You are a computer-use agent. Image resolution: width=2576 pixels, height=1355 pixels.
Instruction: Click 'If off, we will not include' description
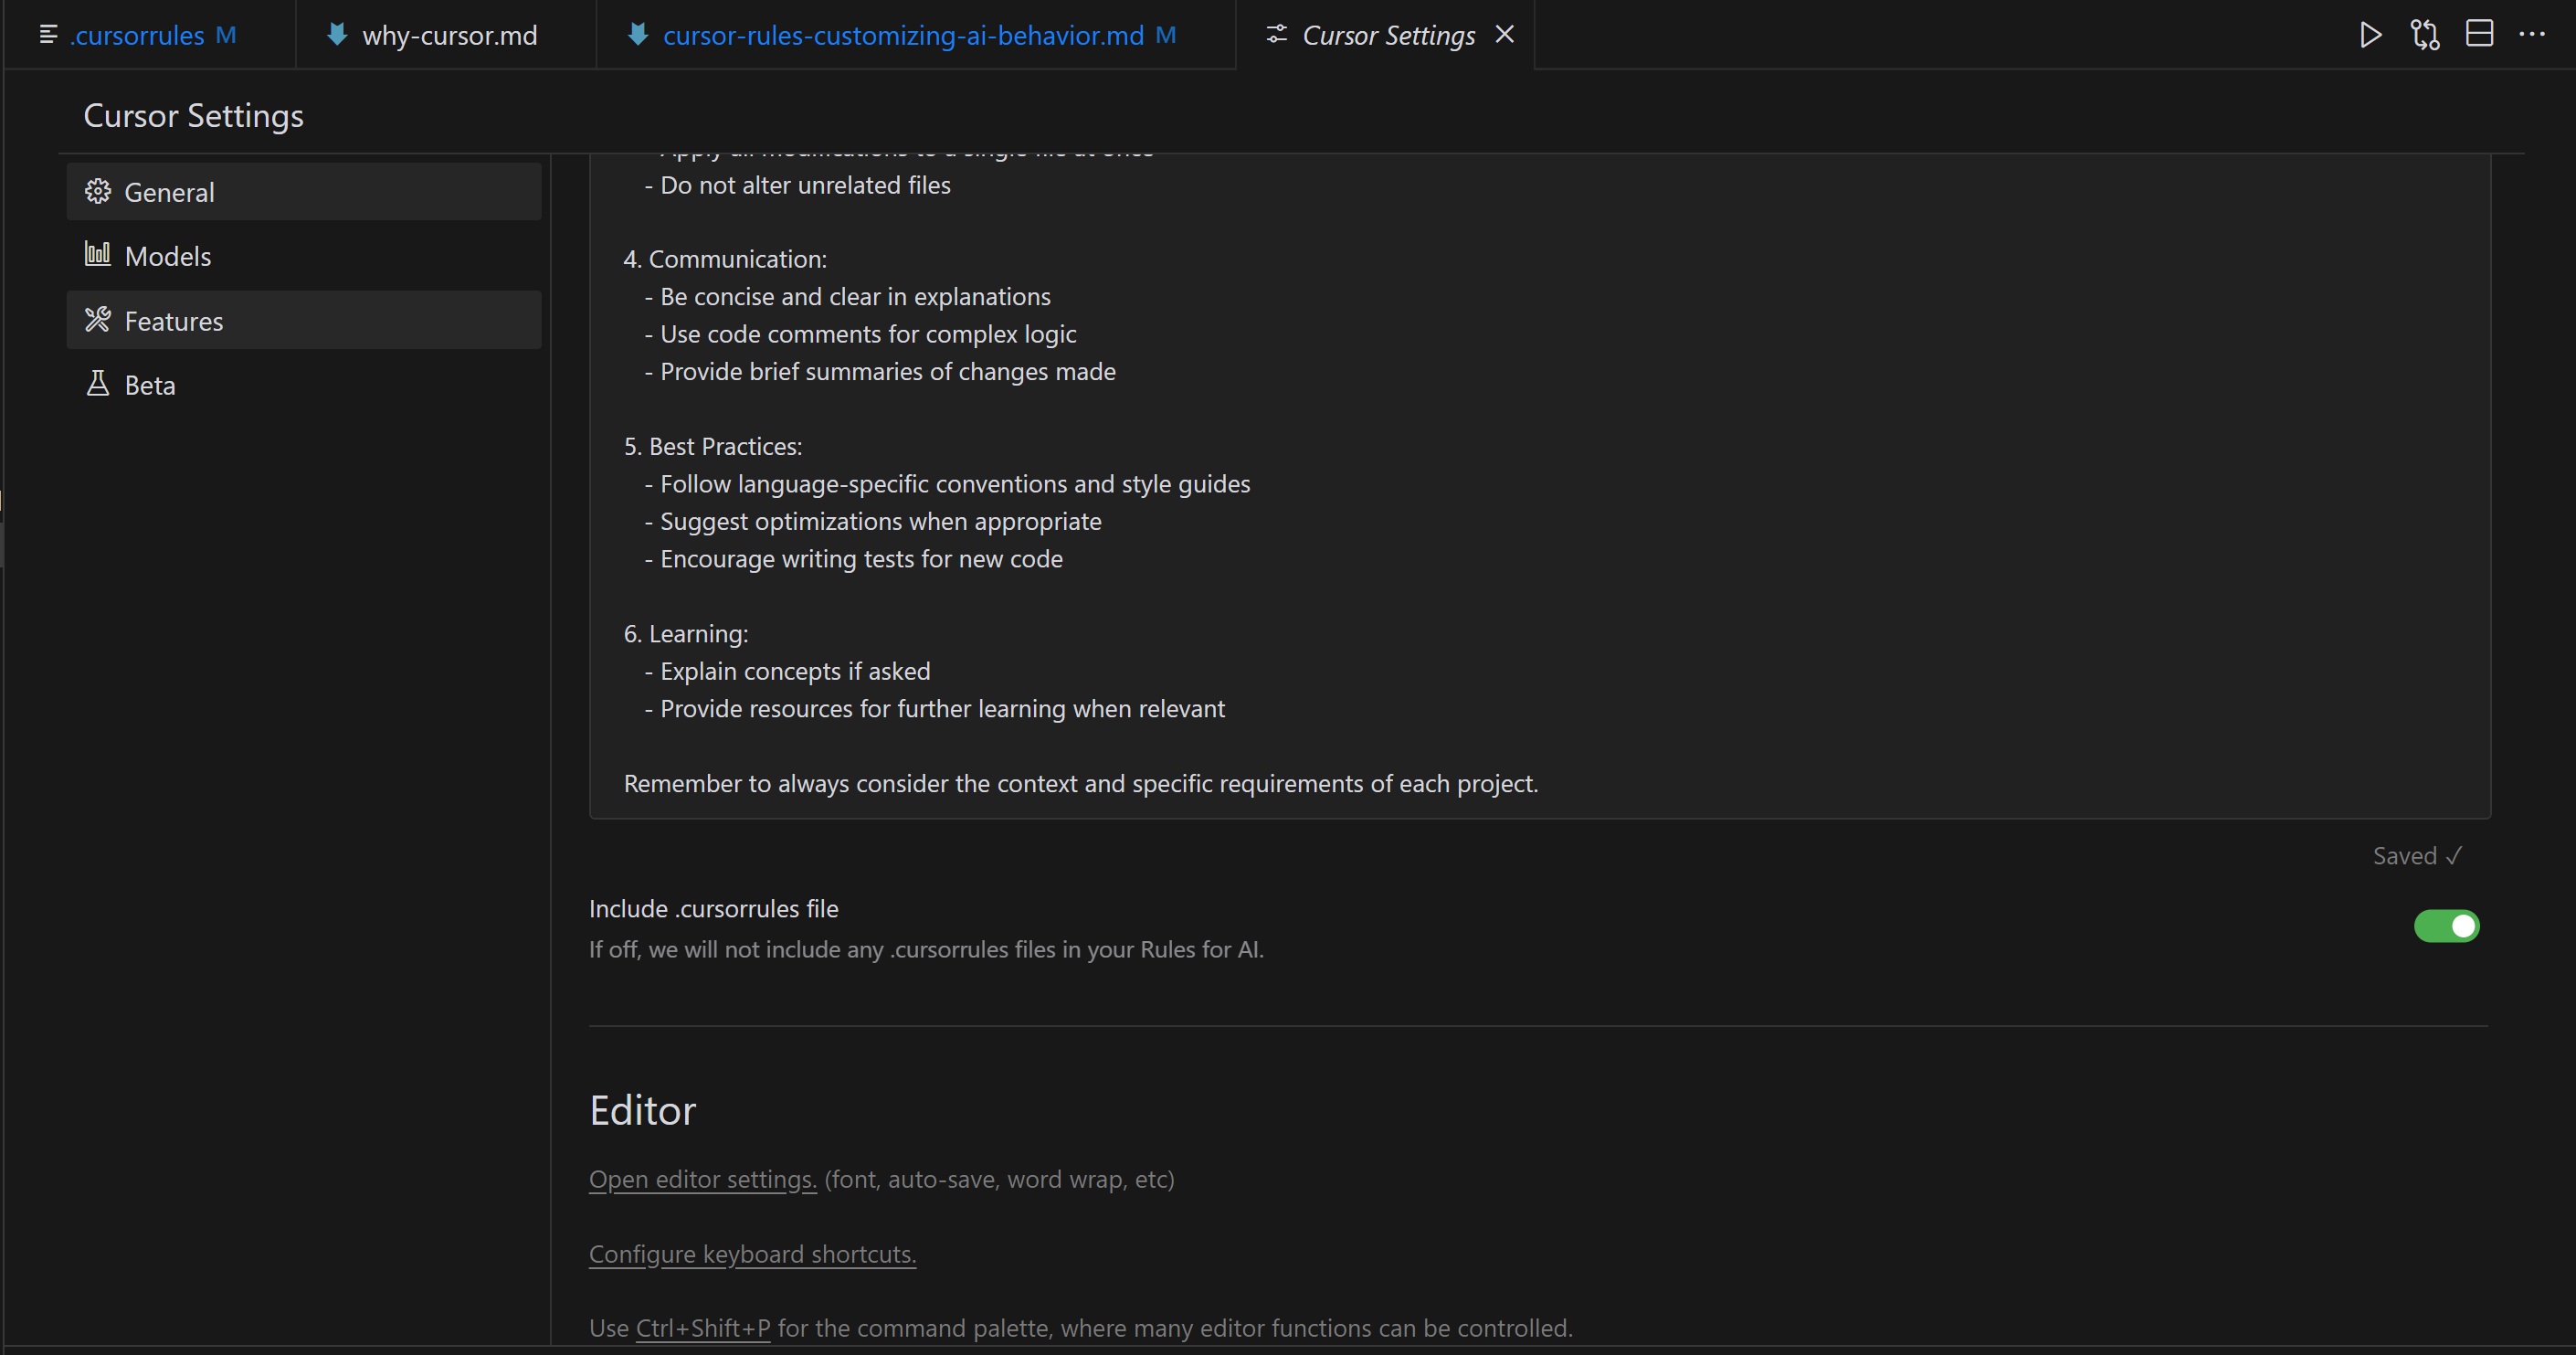pyautogui.click(x=926, y=950)
